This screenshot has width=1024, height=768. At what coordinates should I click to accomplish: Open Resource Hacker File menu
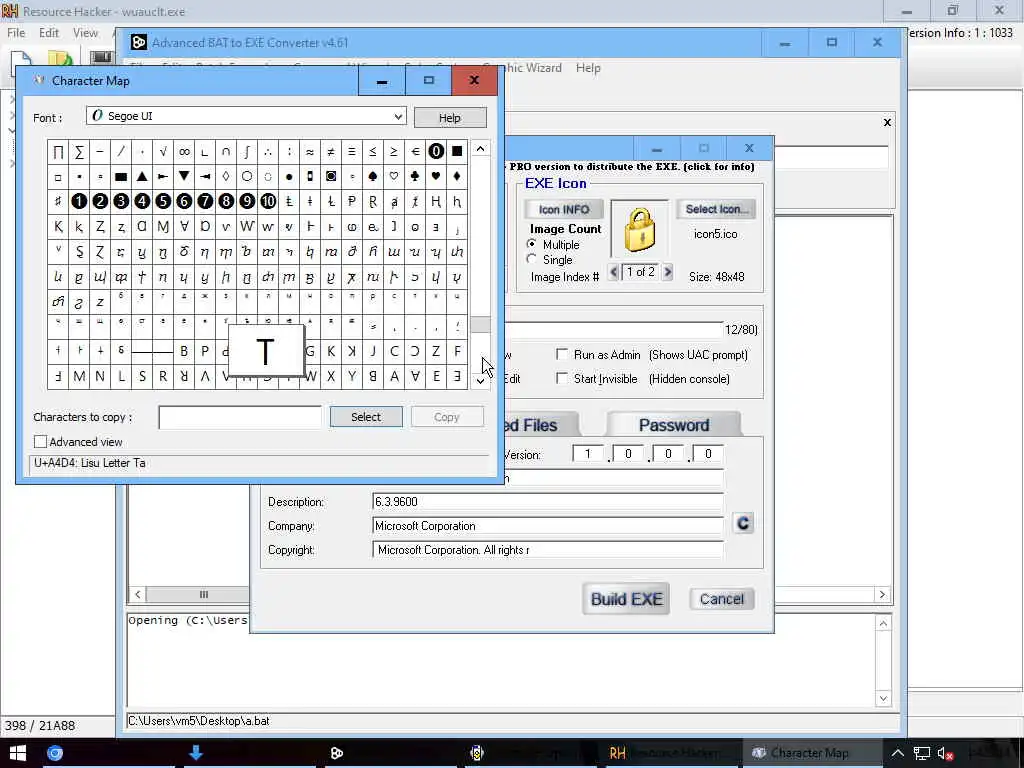(16, 33)
